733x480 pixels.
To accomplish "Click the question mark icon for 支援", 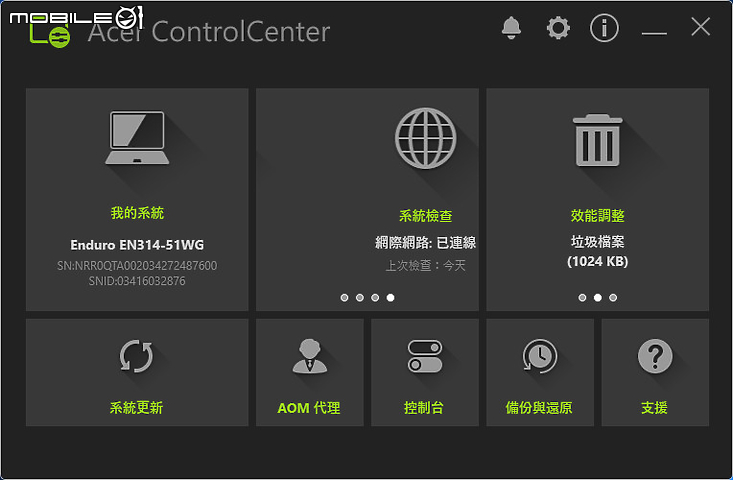I will [655, 356].
